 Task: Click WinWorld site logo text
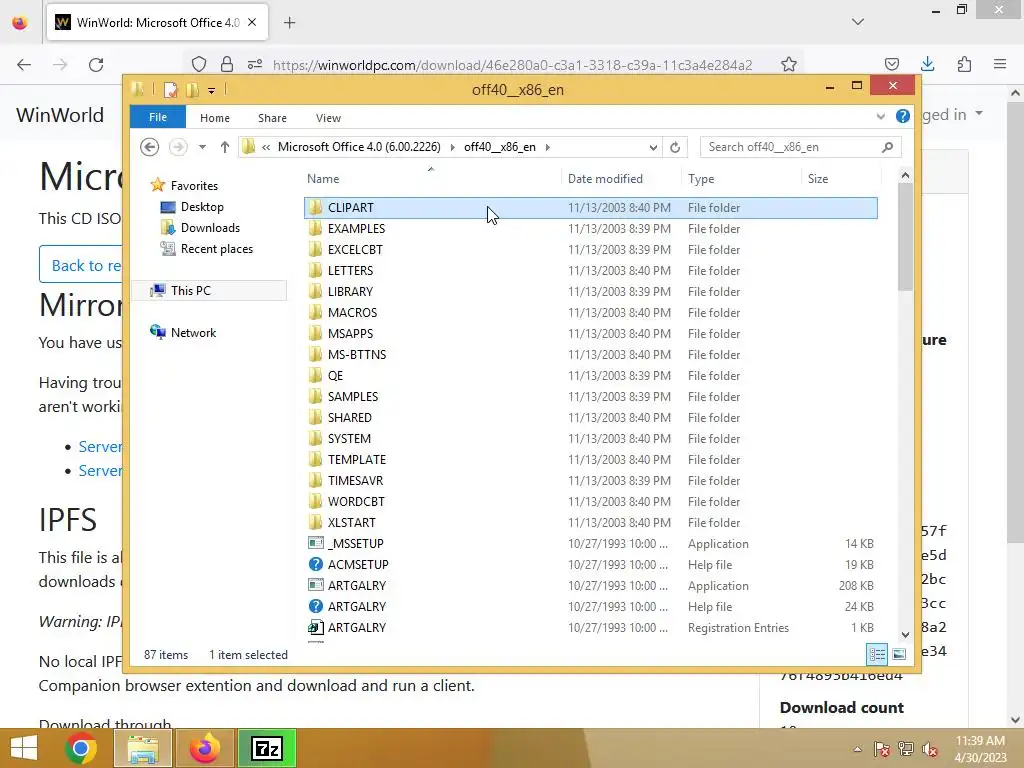[x=60, y=115]
